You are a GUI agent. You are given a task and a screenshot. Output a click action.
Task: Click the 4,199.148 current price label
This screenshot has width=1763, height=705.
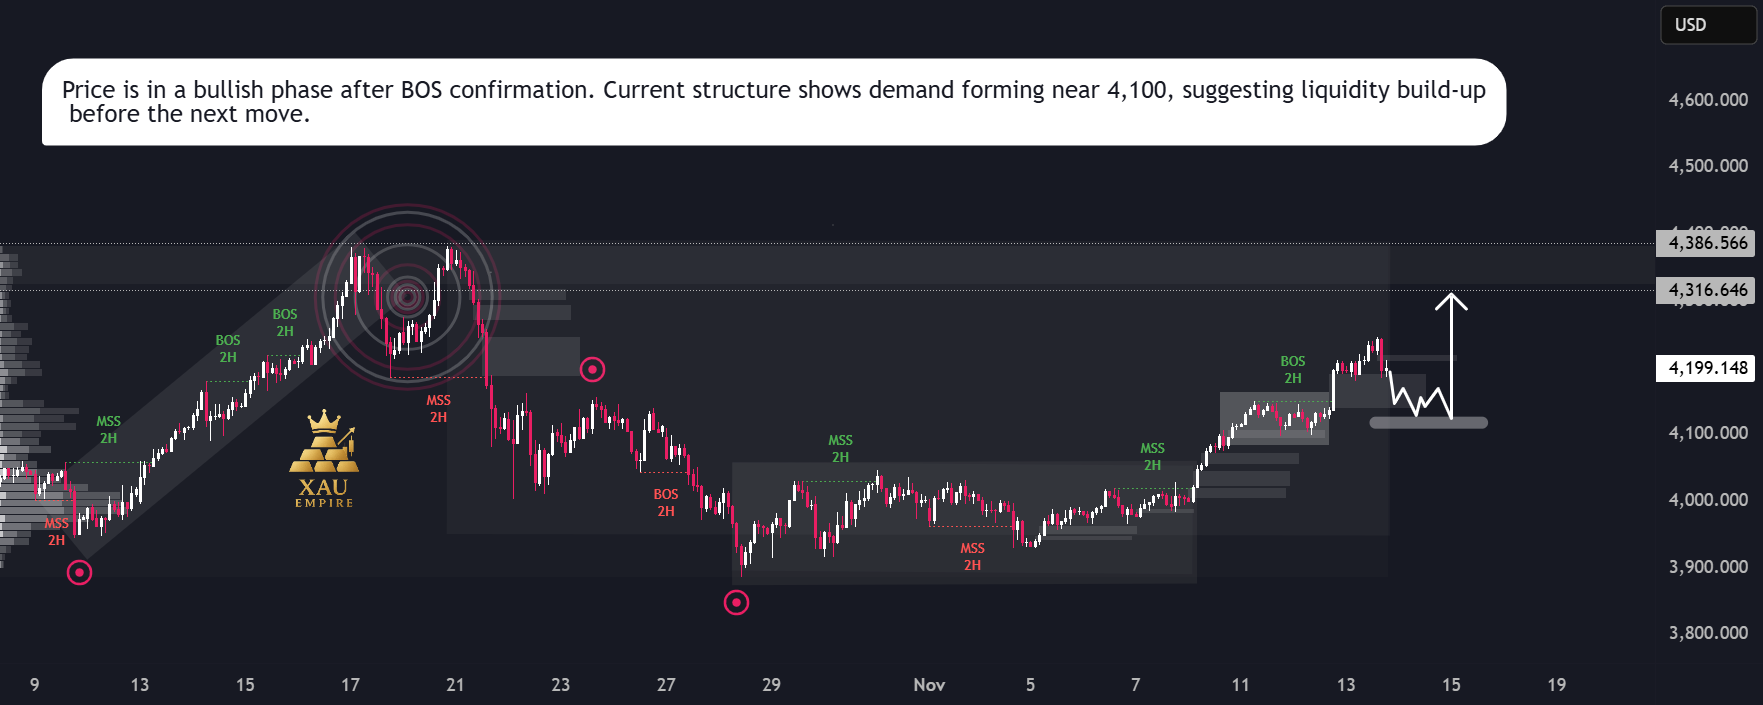[1708, 368]
